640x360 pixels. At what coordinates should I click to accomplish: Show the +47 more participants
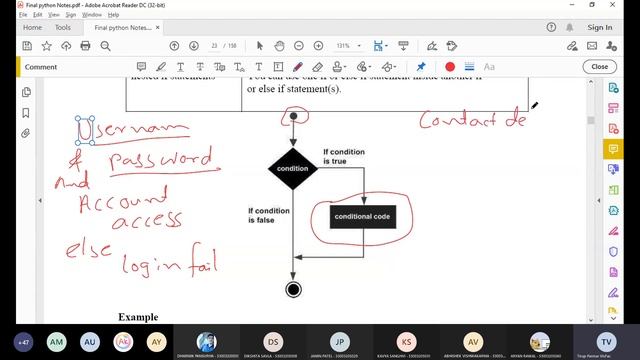(23, 342)
